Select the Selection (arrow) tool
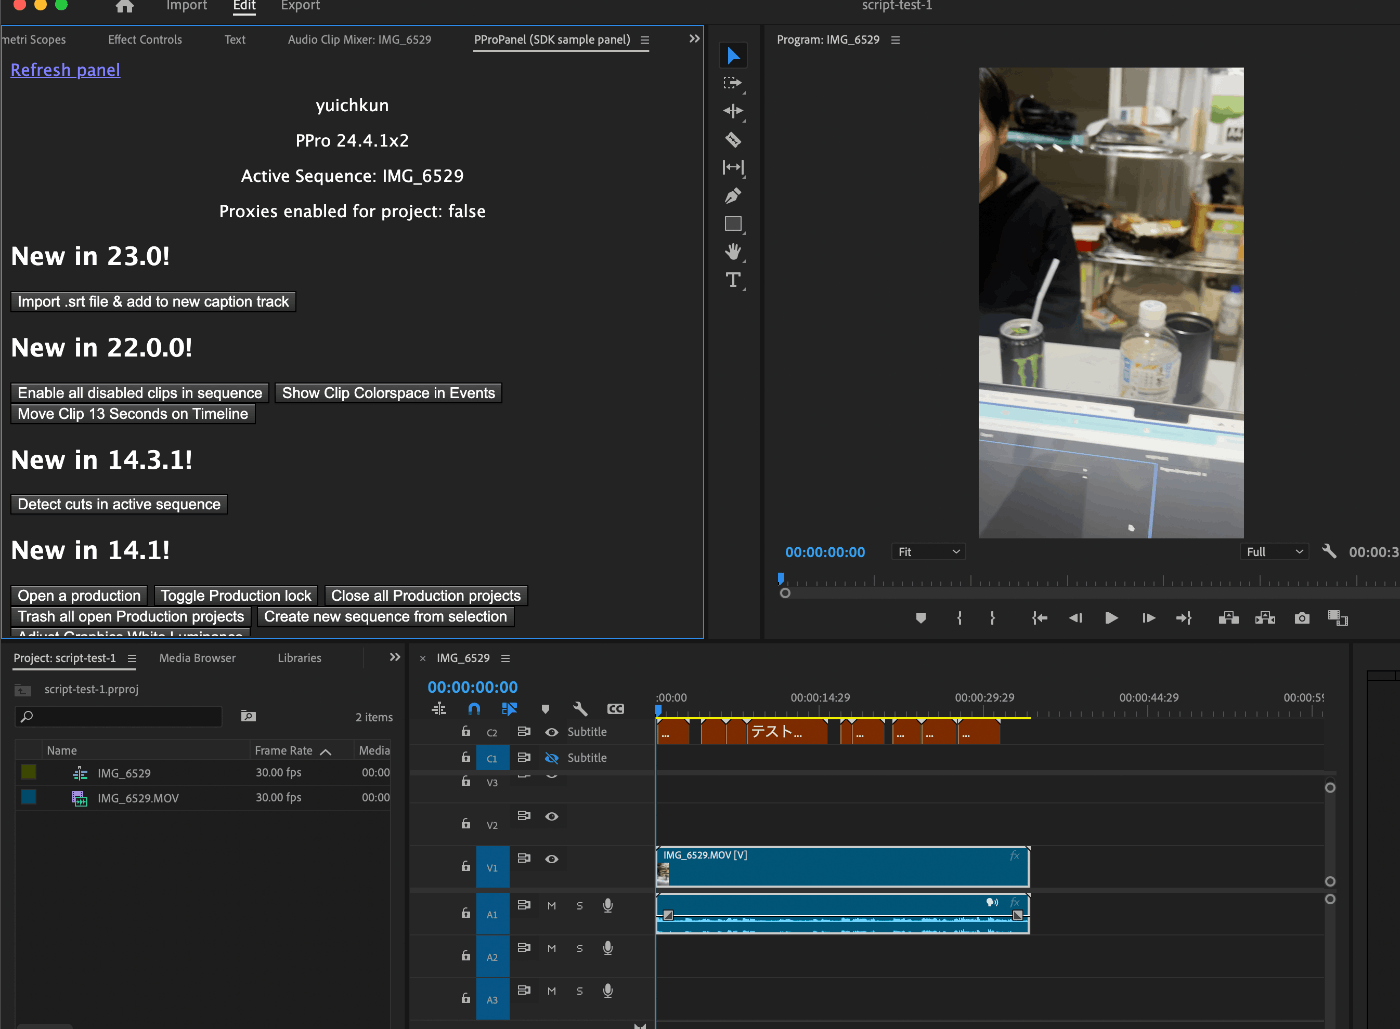The image size is (1400, 1029). pyautogui.click(x=733, y=55)
